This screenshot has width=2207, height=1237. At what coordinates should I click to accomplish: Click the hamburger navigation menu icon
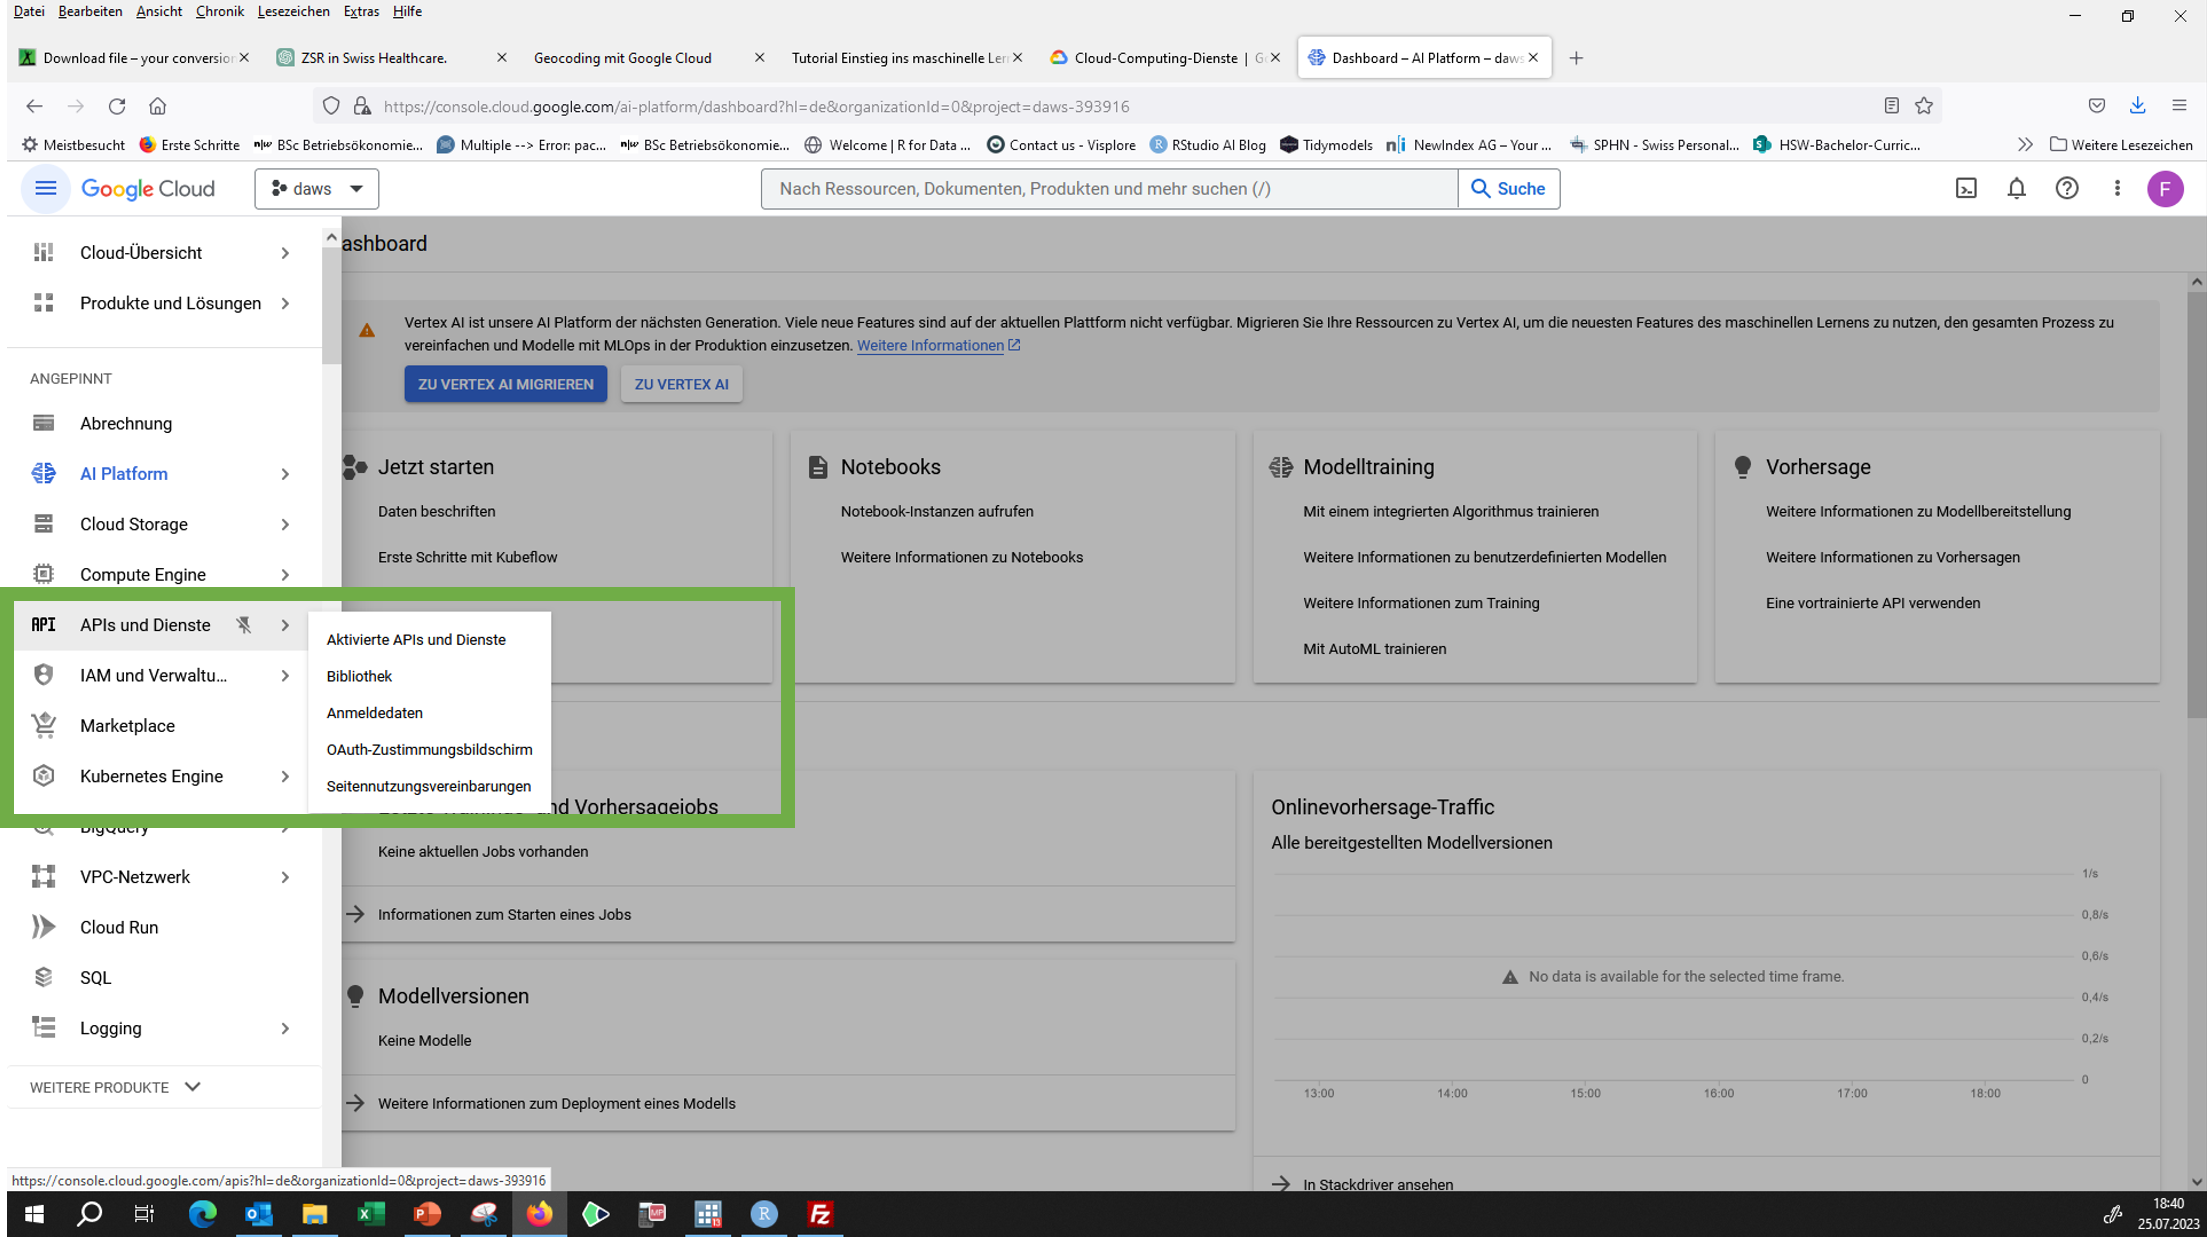[x=45, y=188]
